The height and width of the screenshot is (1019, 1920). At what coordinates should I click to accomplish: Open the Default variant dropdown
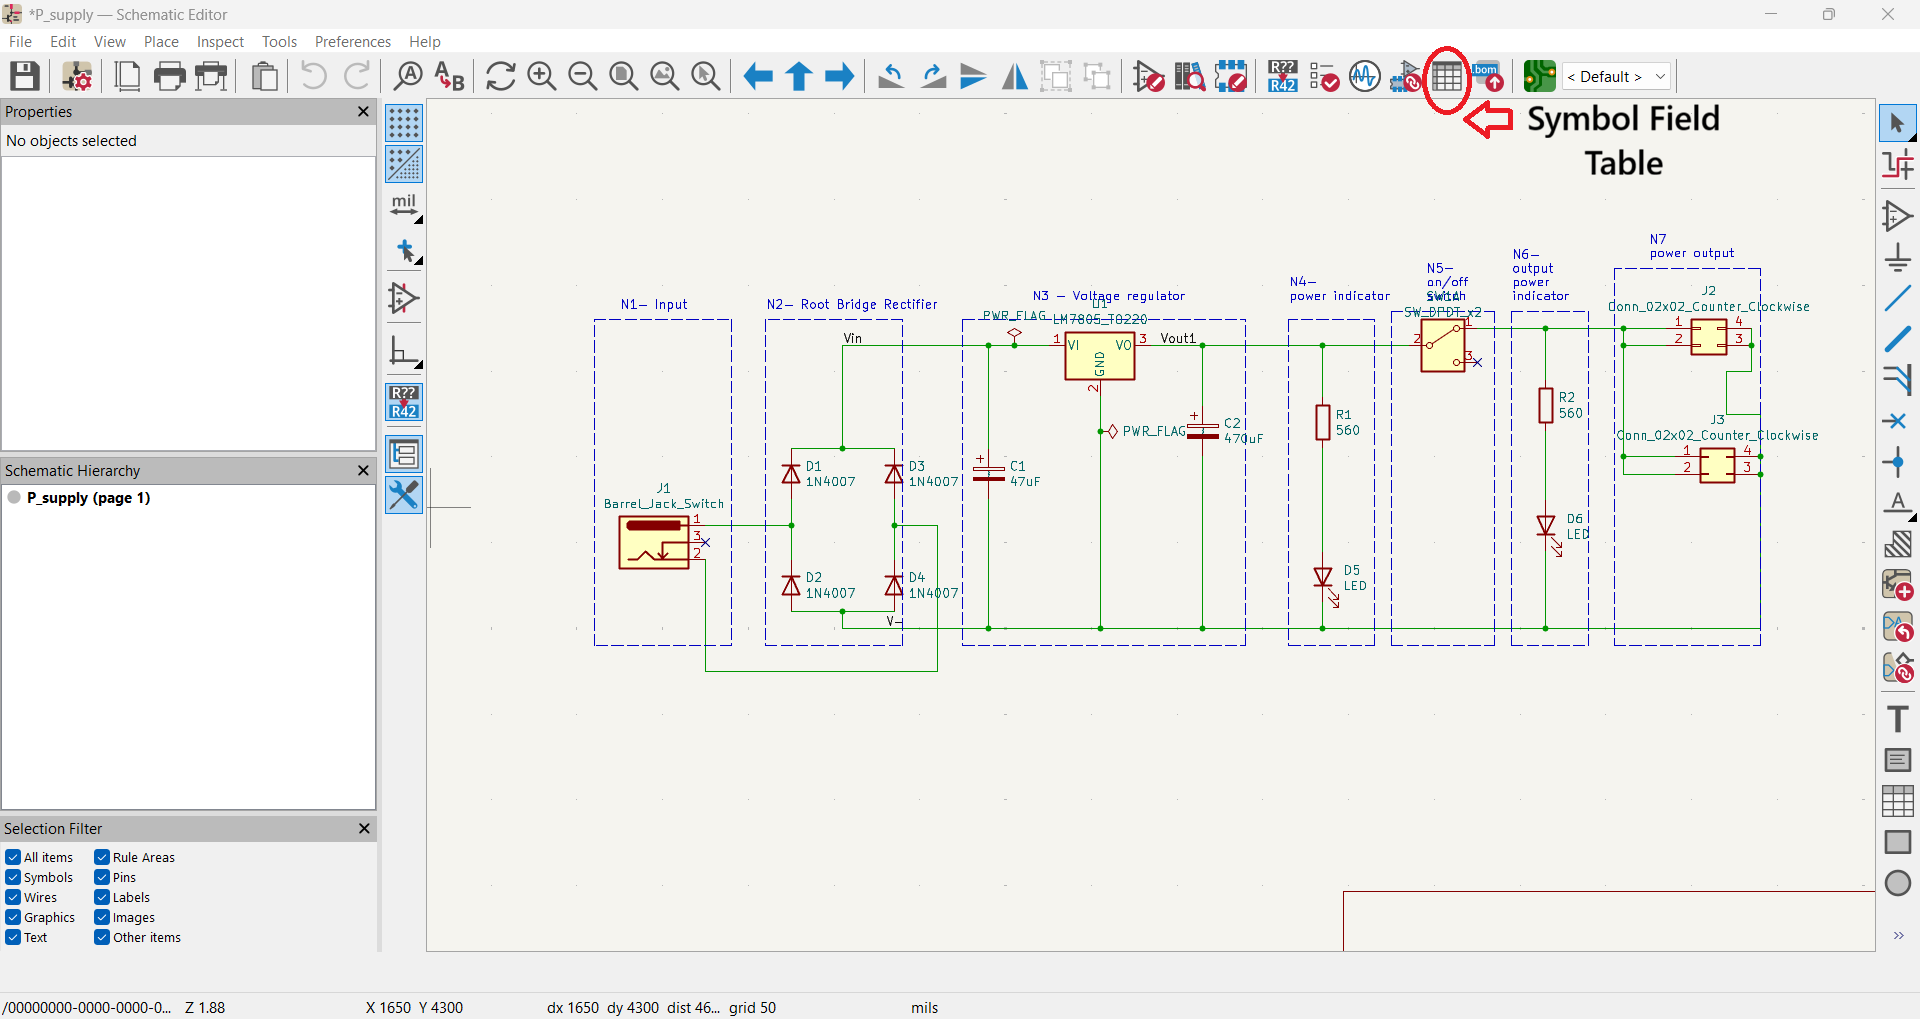(1617, 76)
